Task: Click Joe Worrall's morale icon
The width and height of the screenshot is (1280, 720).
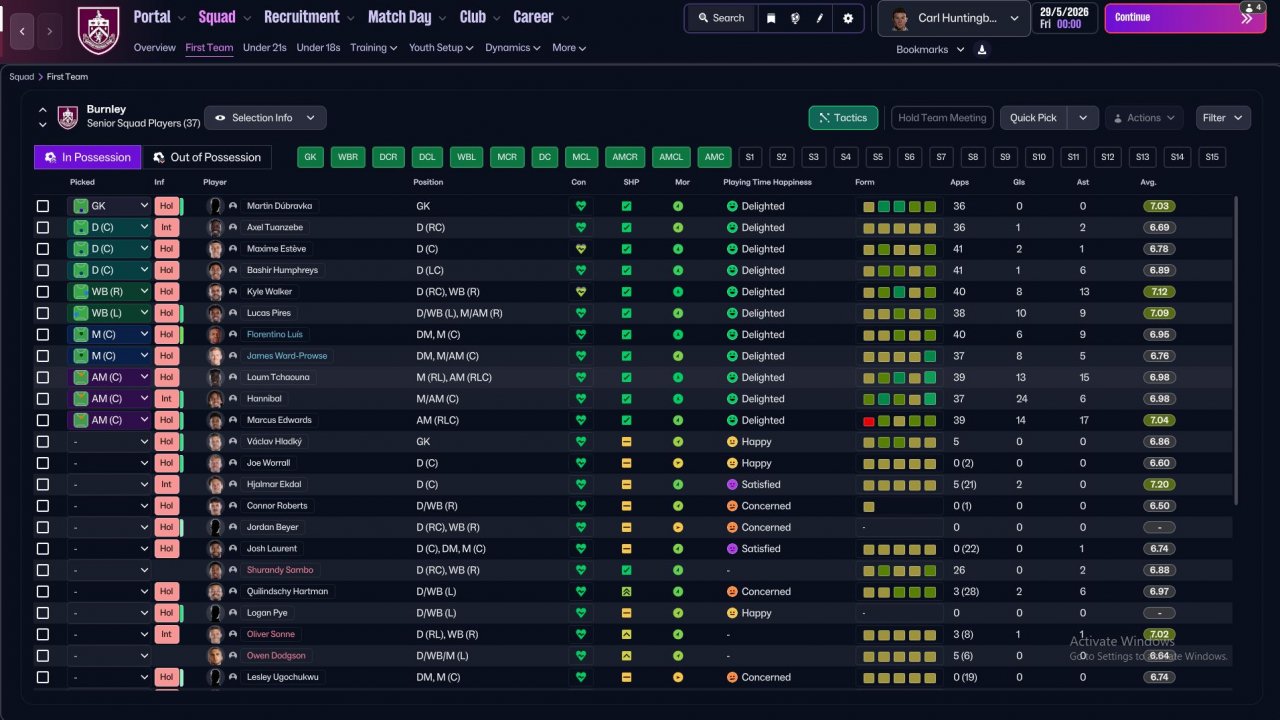Action: (678, 463)
